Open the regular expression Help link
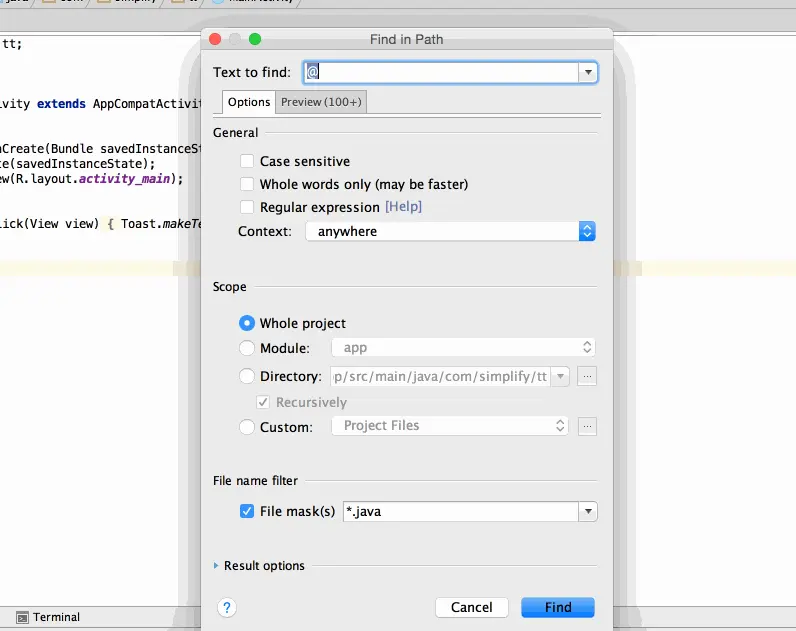Viewport: 796px width, 631px height. pyautogui.click(x=403, y=207)
